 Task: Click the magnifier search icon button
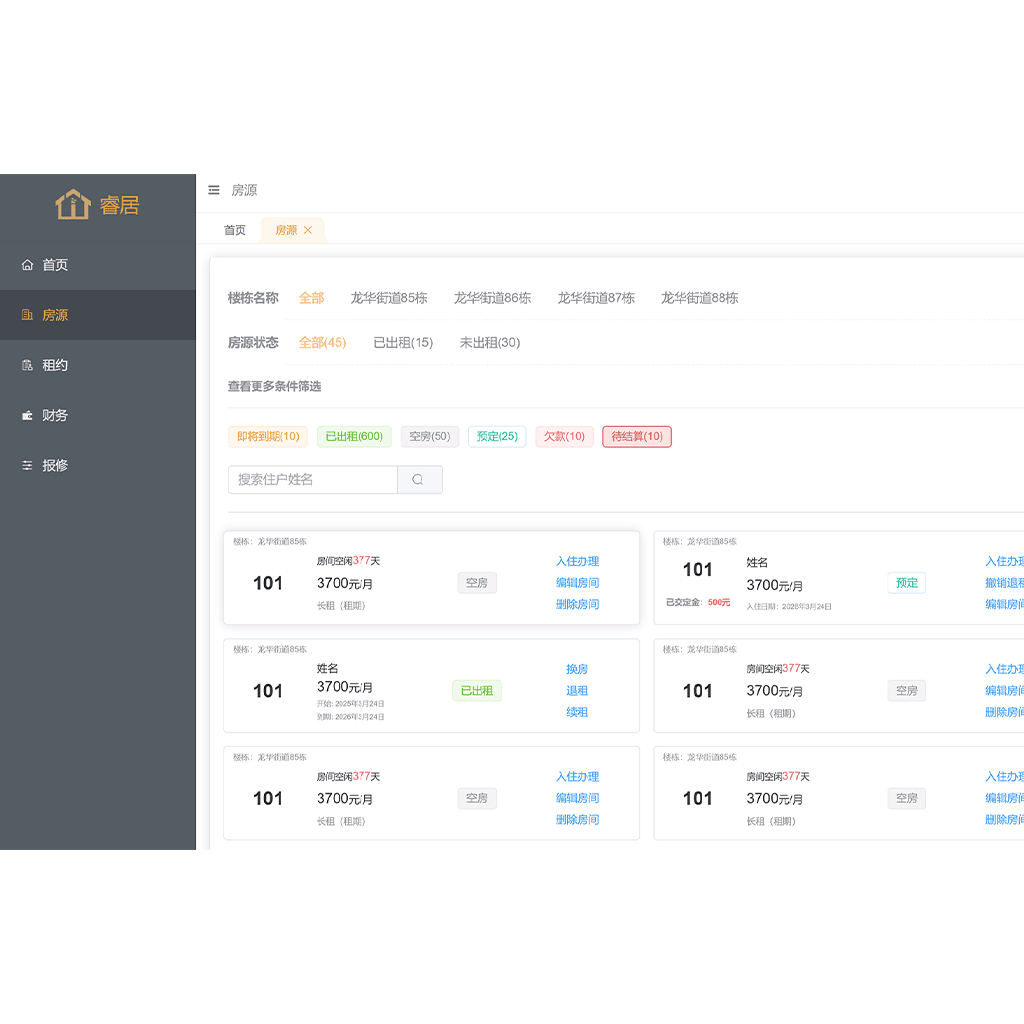coord(419,480)
